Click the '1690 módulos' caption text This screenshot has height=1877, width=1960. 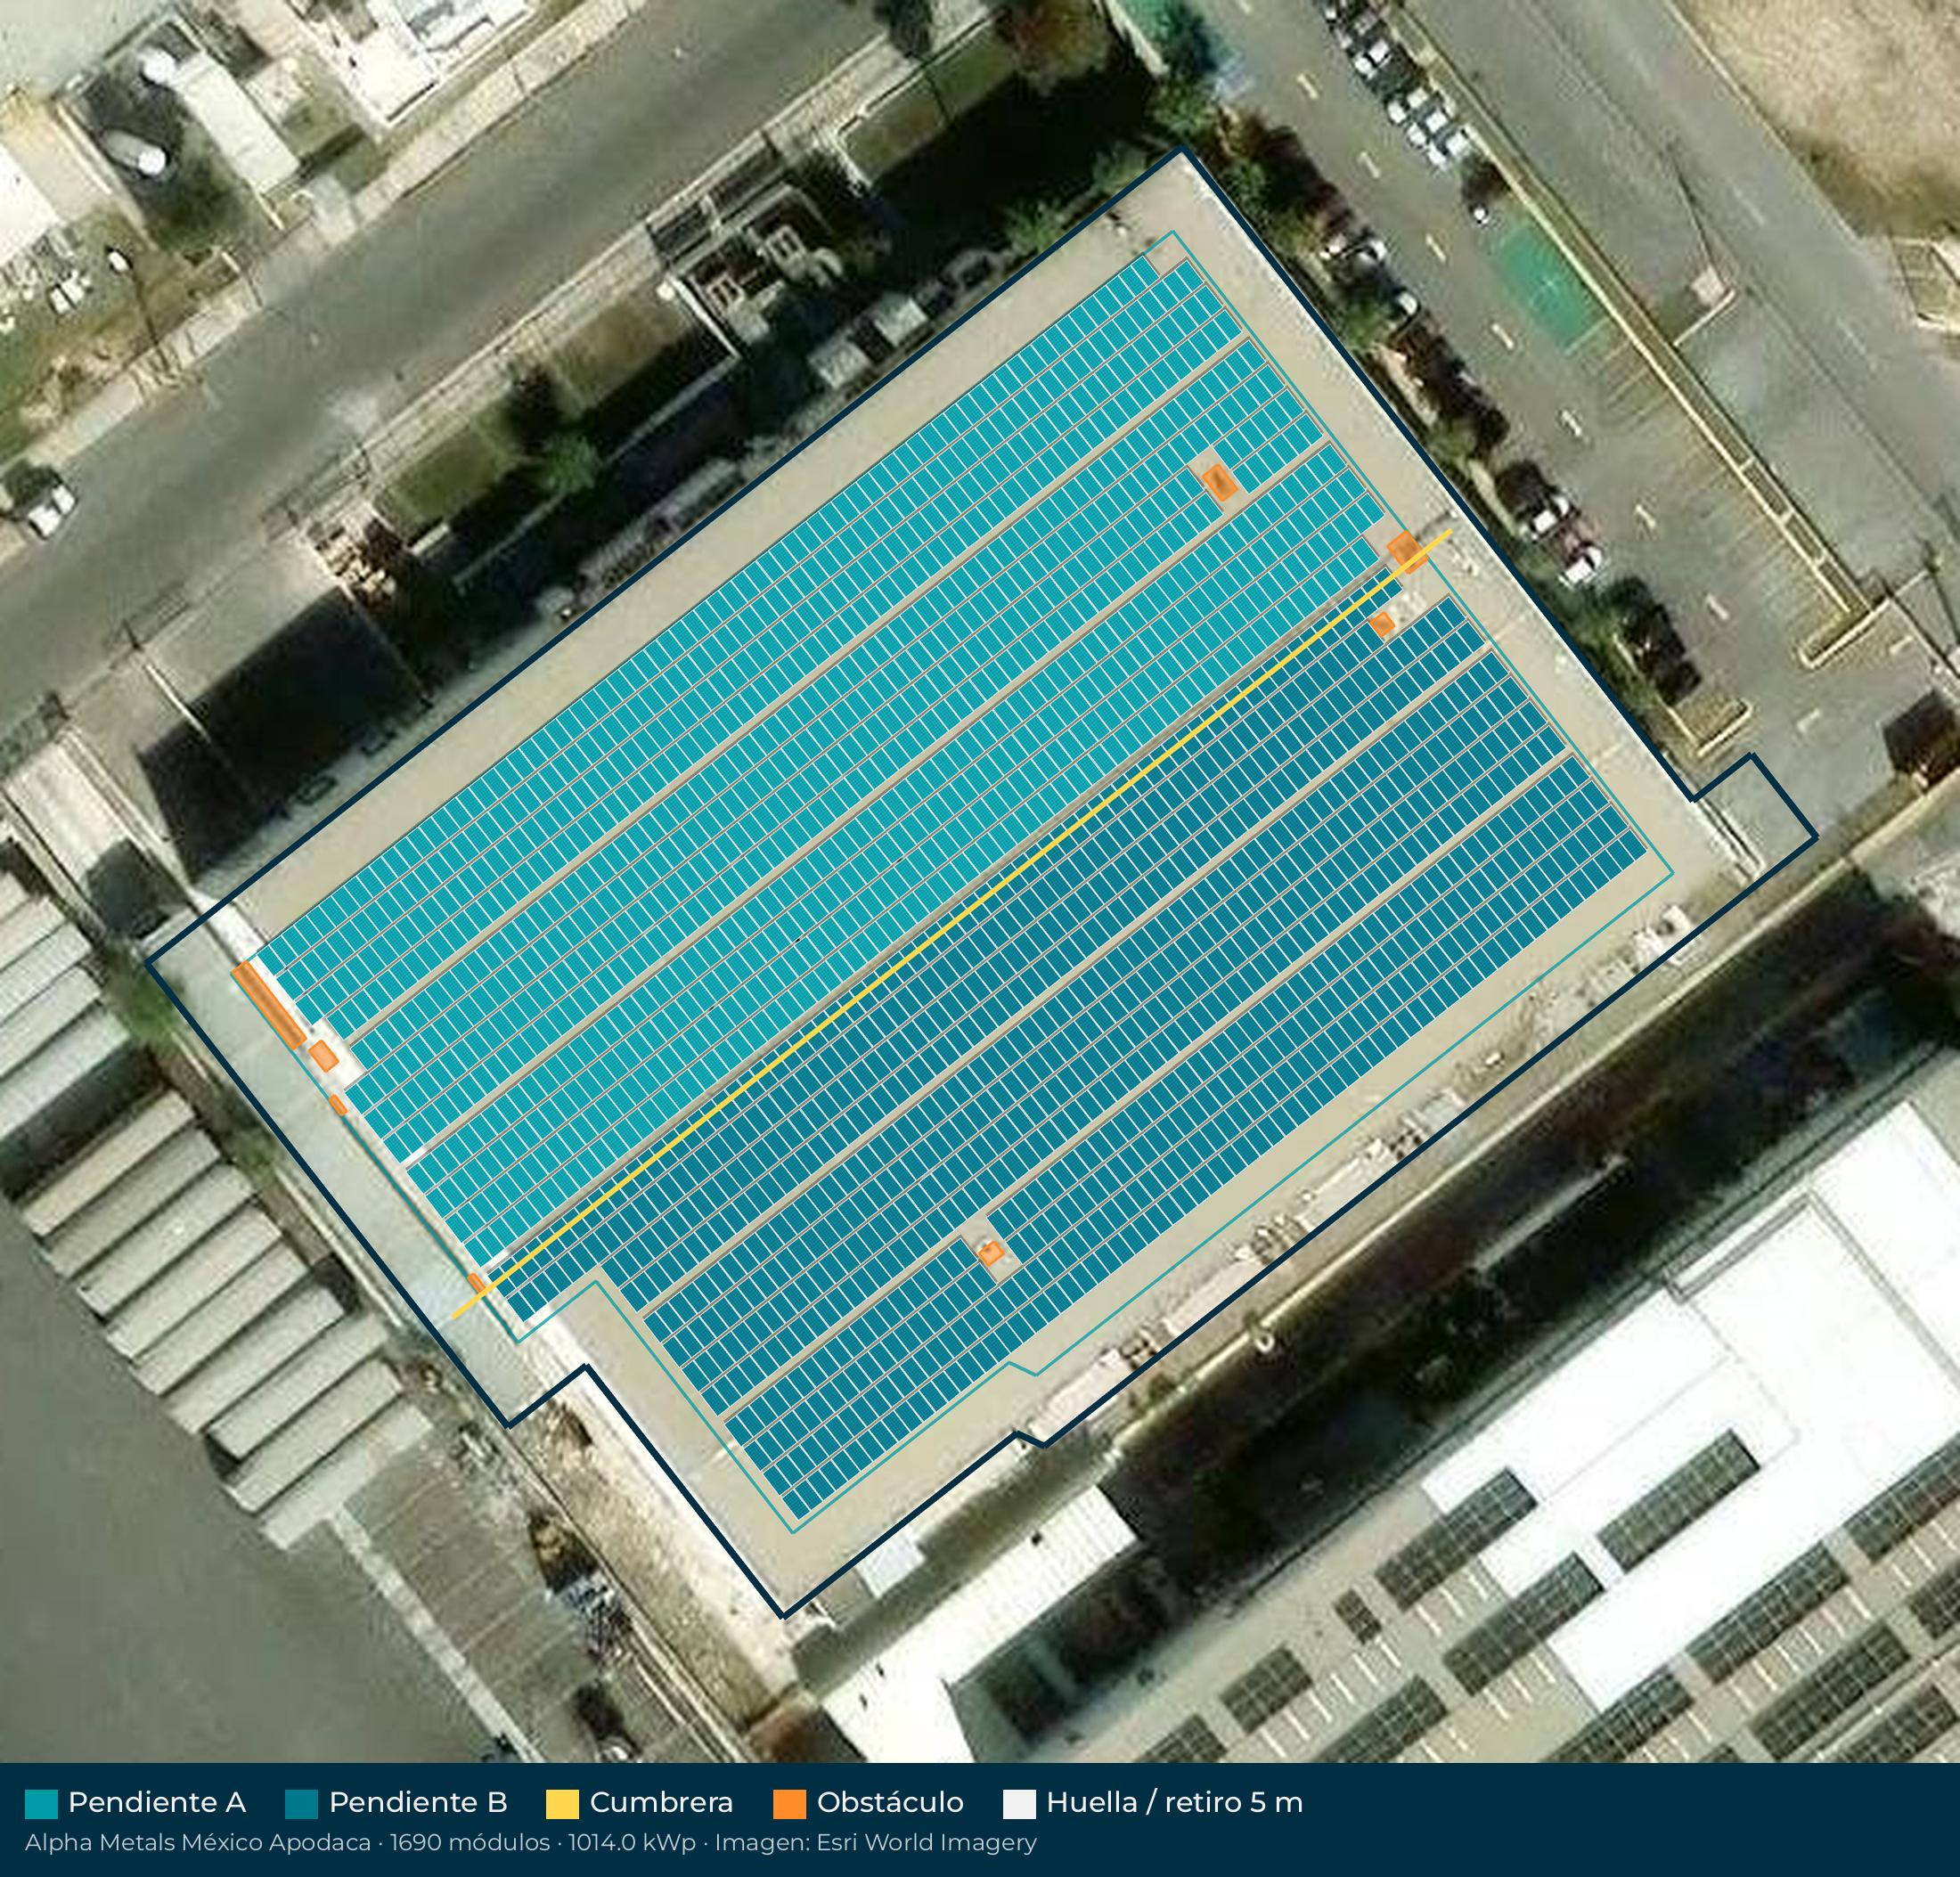tap(470, 1842)
